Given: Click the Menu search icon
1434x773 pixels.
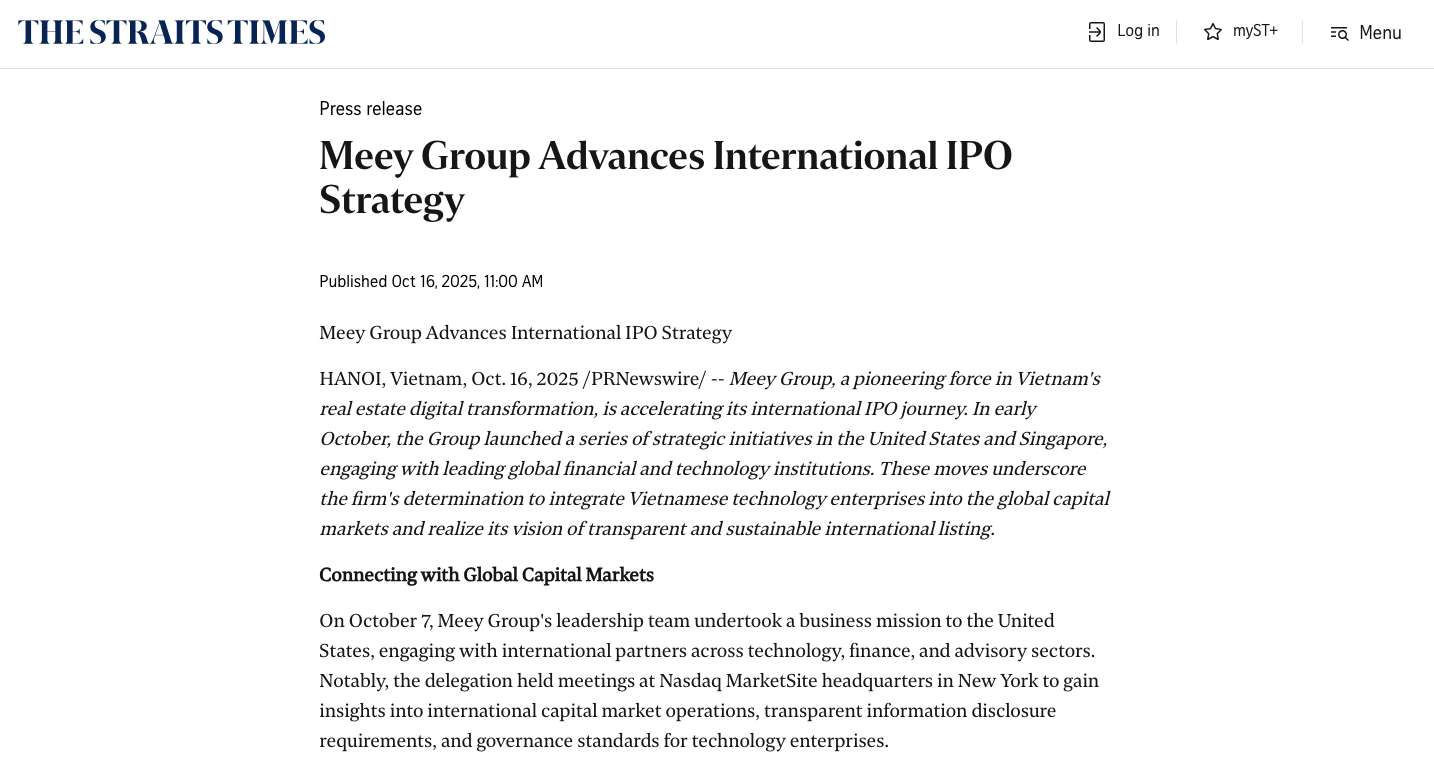Looking at the screenshot, I should tap(1339, 33).
